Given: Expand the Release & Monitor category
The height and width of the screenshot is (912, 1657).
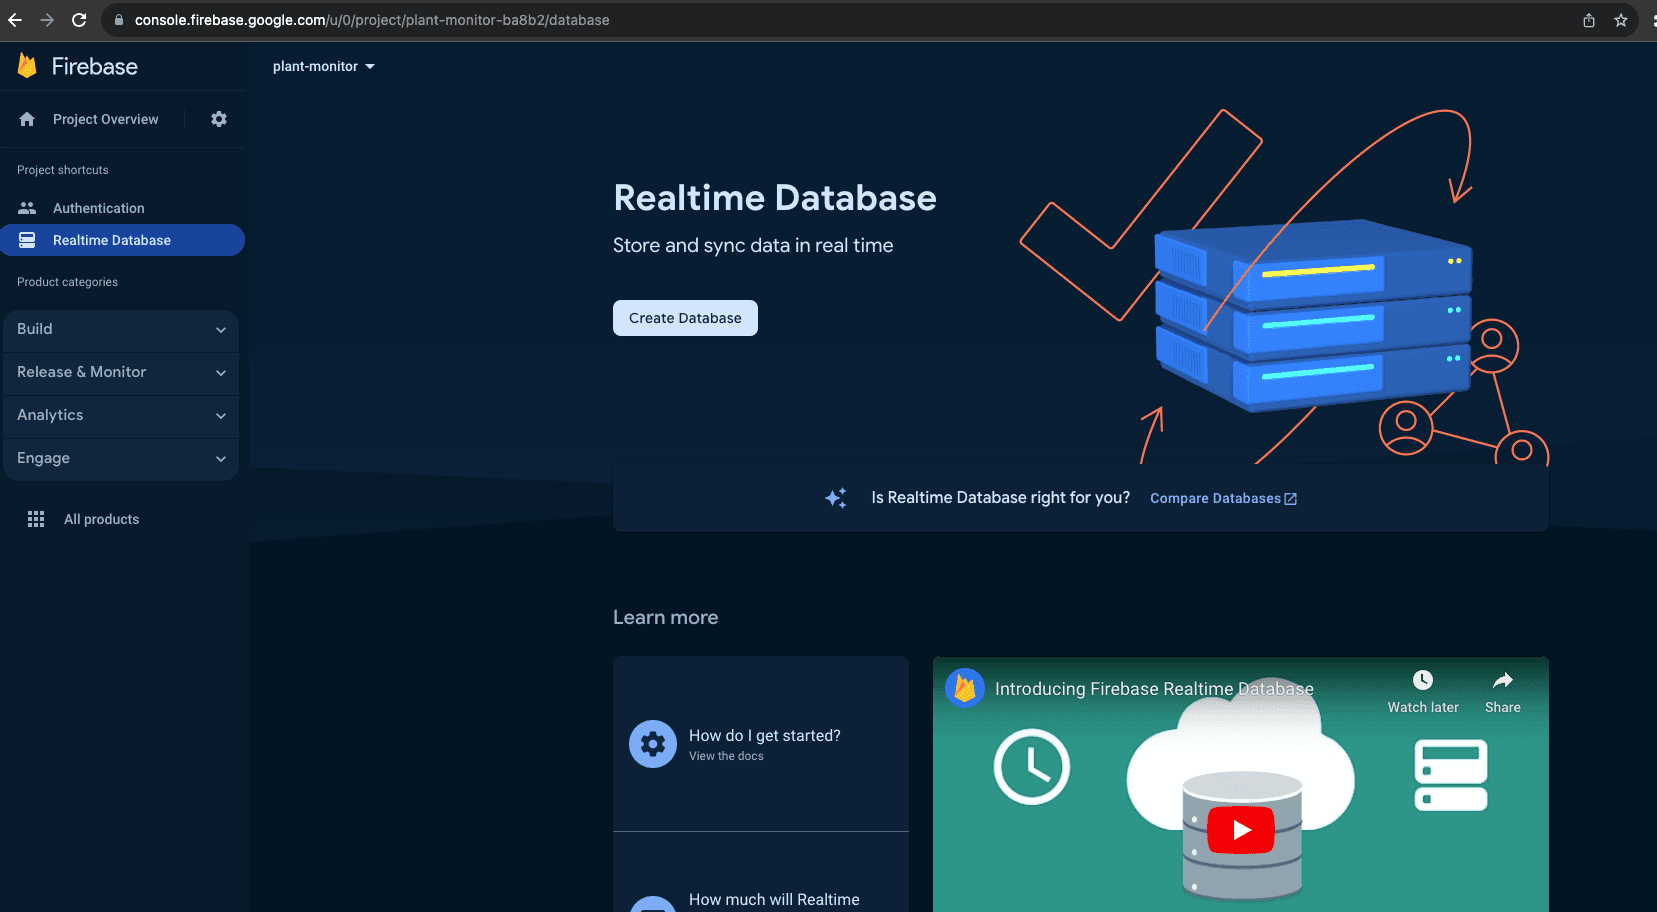Looking at the screenshot, I should pyautogui.click(x=121, y=372).
